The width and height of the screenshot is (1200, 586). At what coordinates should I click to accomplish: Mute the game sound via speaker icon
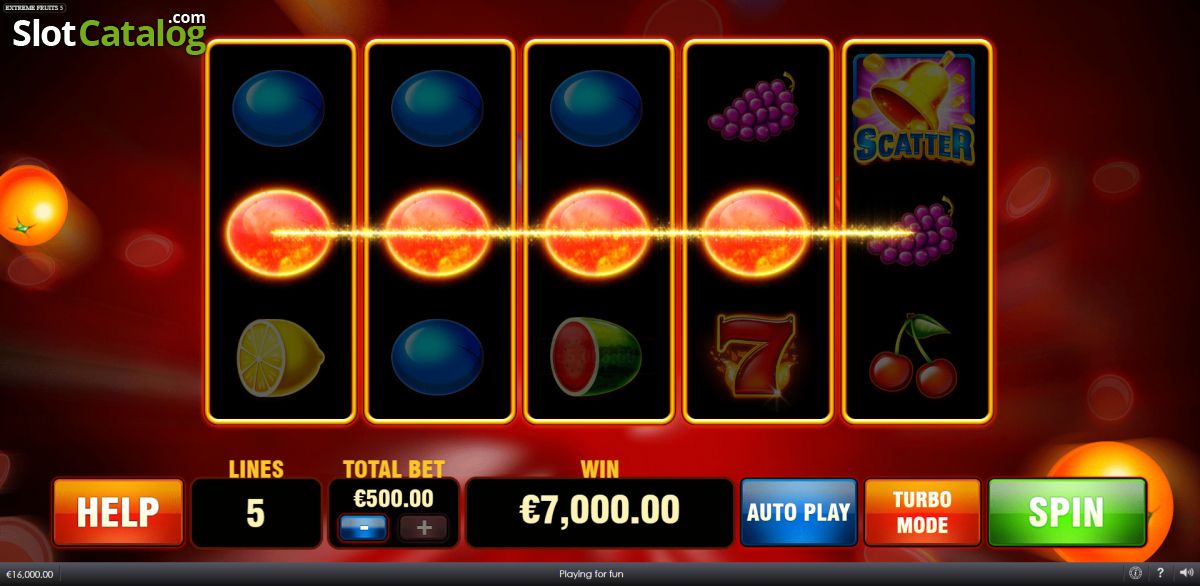click(1185, 574)
